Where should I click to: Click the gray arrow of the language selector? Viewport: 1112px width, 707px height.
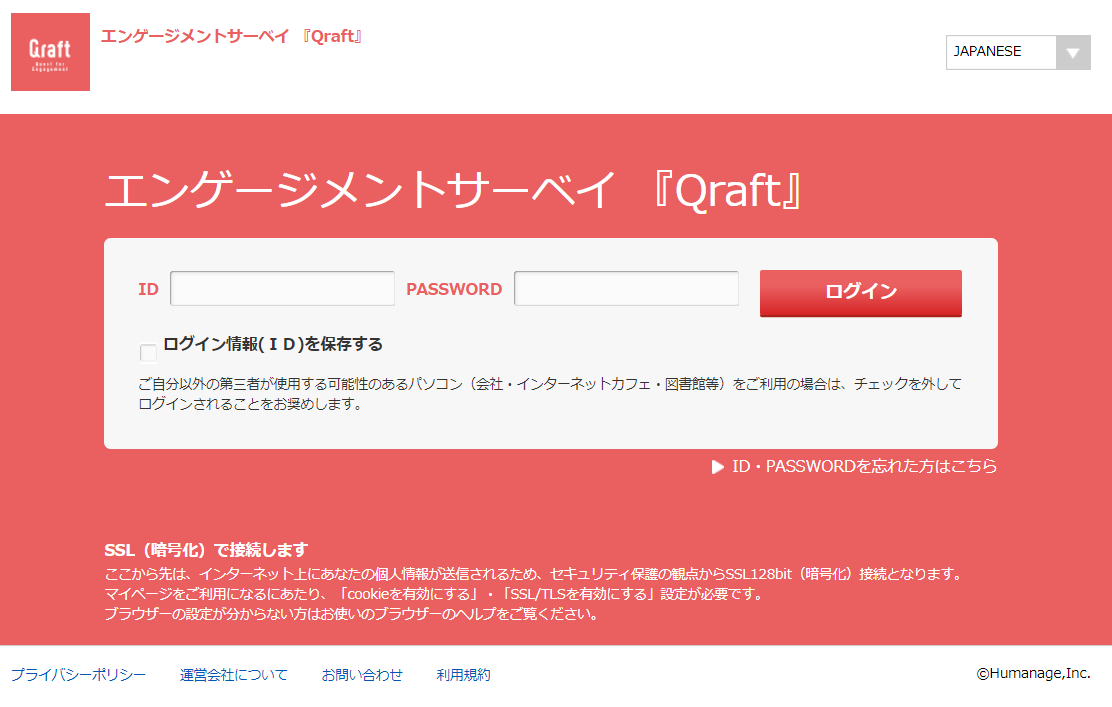click(1073, 52)
